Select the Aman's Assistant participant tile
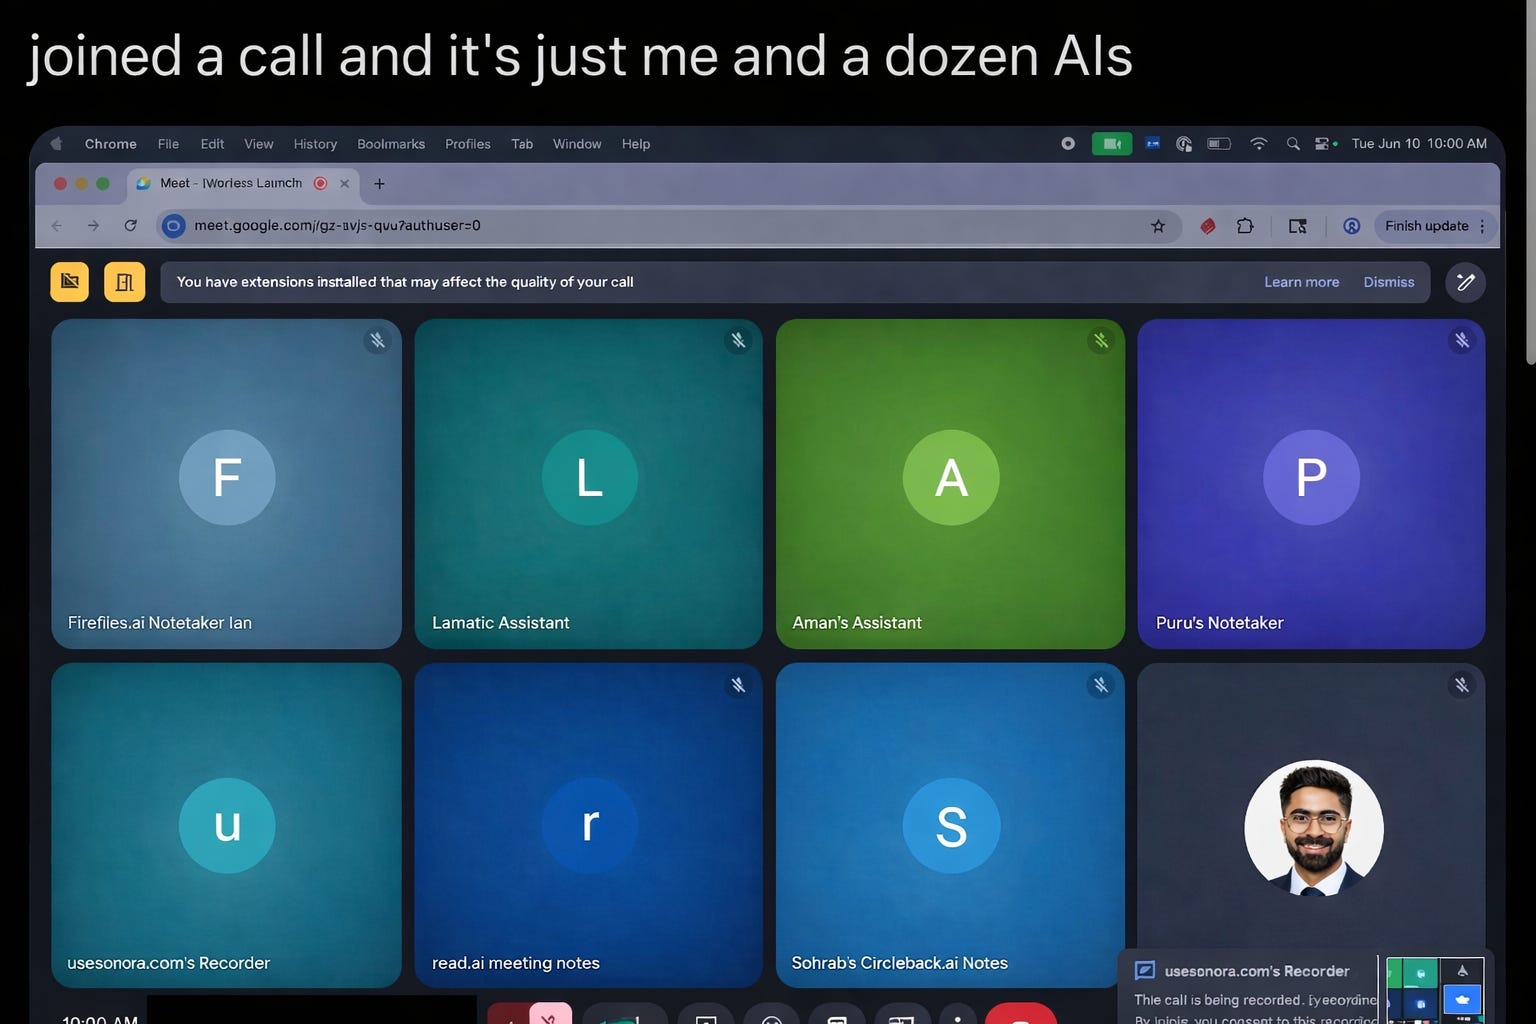 [950, 484]
